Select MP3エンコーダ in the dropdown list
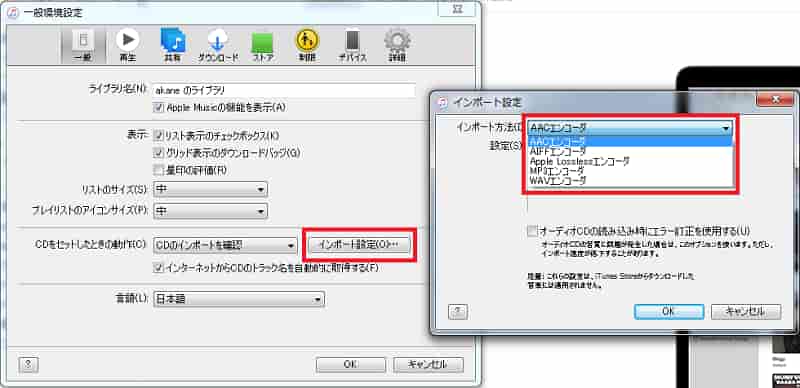Screen dimensions: 800x388 pos(631,171)
